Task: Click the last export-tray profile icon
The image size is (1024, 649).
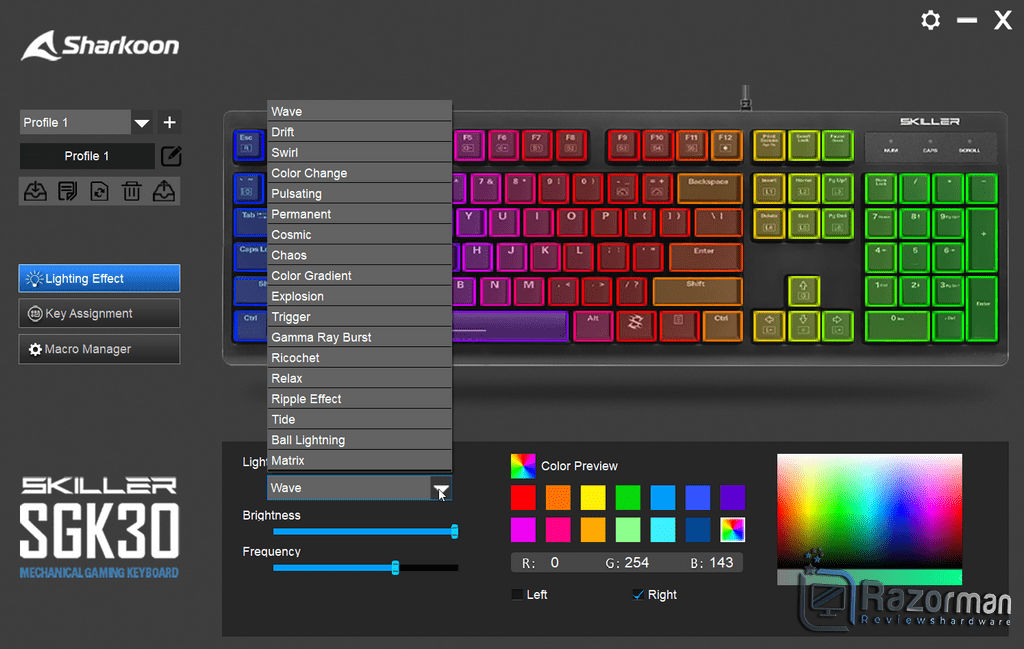Action: pos(164,191)
